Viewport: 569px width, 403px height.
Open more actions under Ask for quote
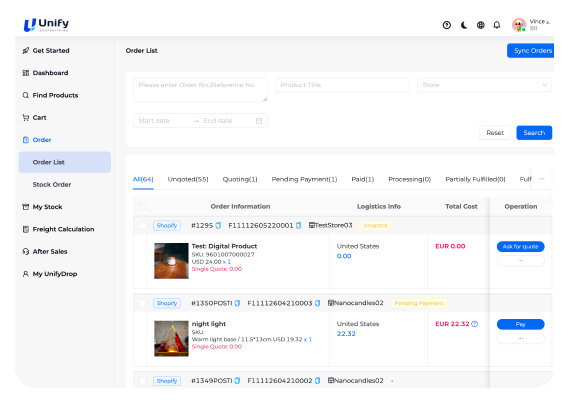point(520,260)
